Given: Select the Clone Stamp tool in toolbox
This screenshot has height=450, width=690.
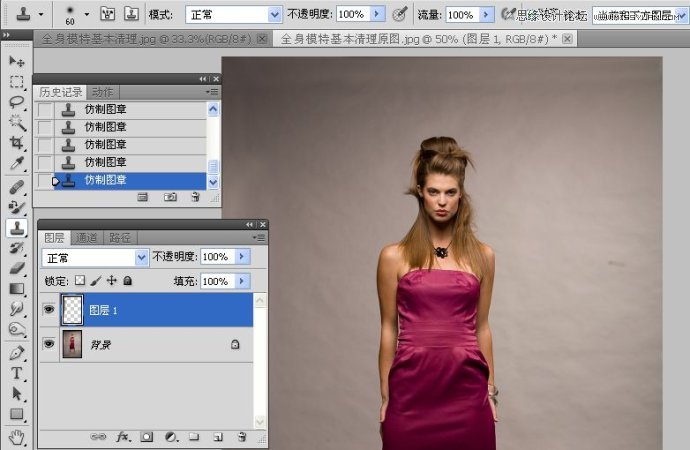Looking at the screenshot, I should click(17, 227).
